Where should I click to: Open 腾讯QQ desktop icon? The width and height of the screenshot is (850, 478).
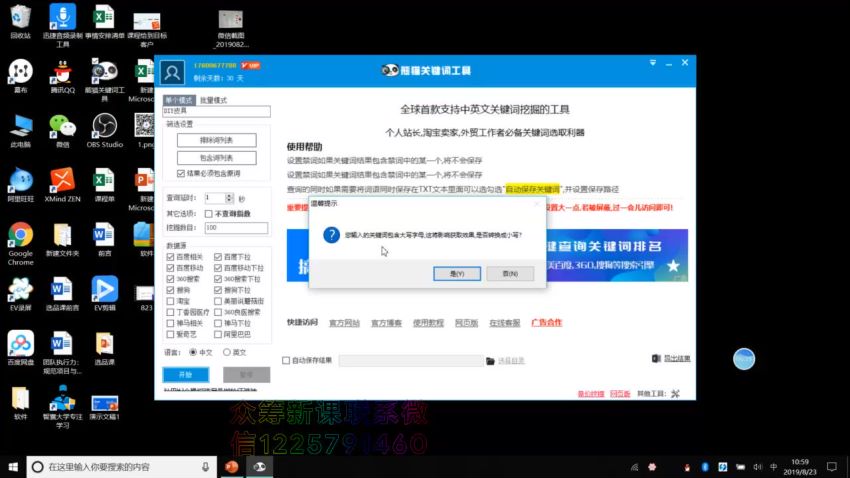63,76
